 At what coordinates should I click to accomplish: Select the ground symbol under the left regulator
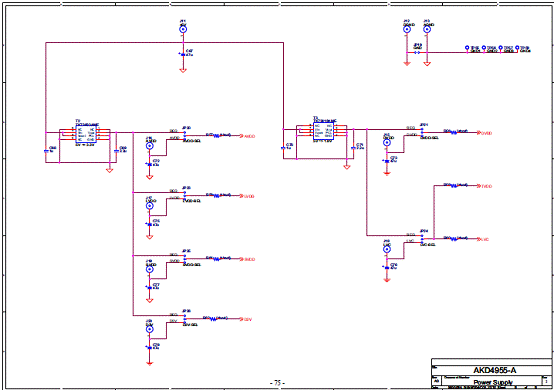coord(110,170)
